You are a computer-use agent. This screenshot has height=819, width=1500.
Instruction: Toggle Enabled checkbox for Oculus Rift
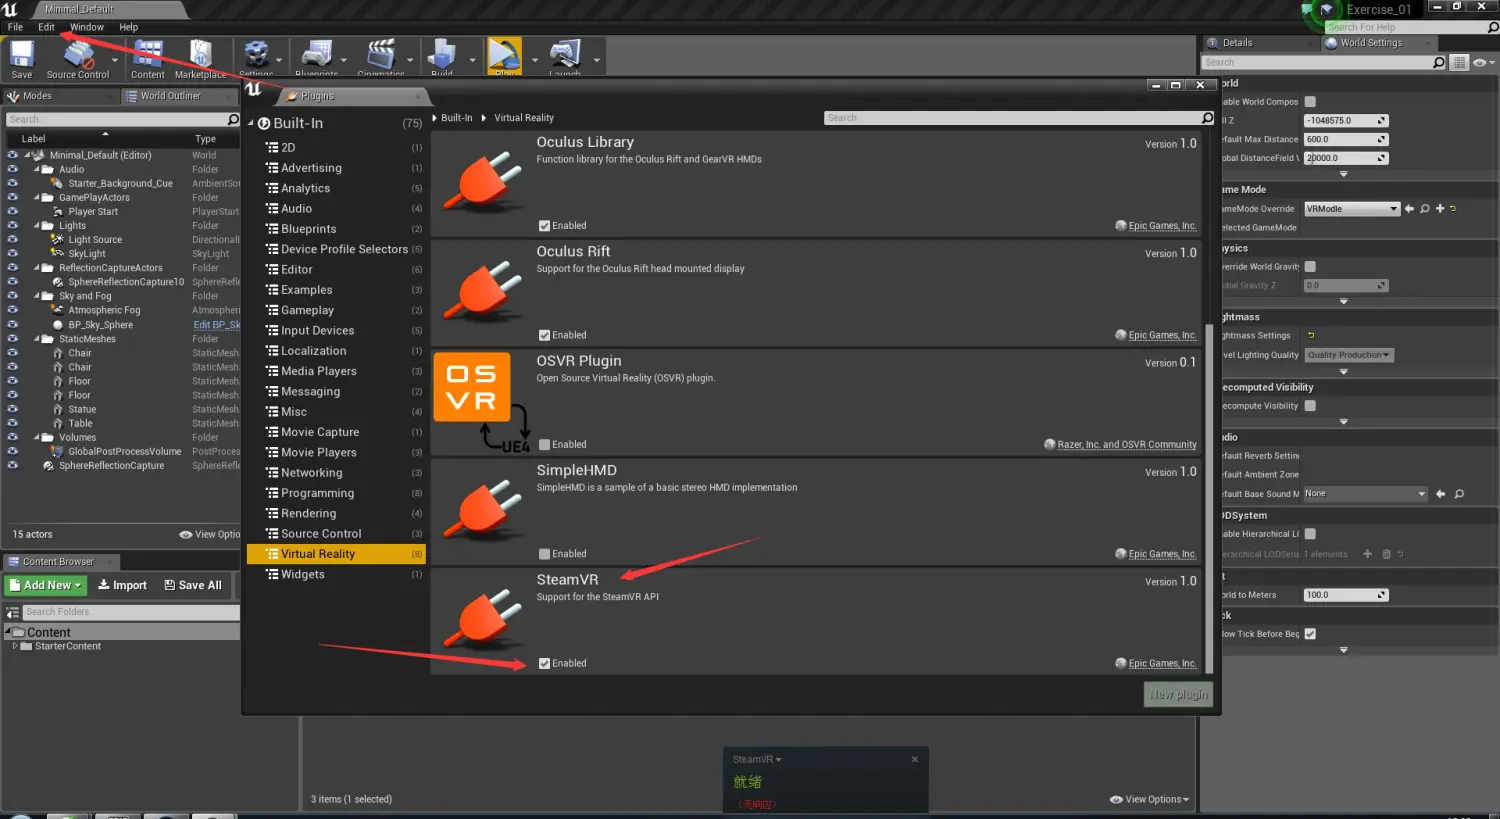tap(544, 335)
